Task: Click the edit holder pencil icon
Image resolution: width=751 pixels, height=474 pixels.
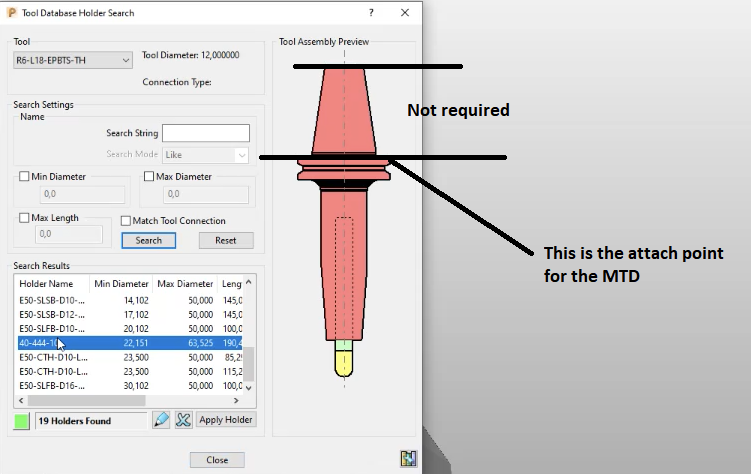Action: tap(161, 420)
